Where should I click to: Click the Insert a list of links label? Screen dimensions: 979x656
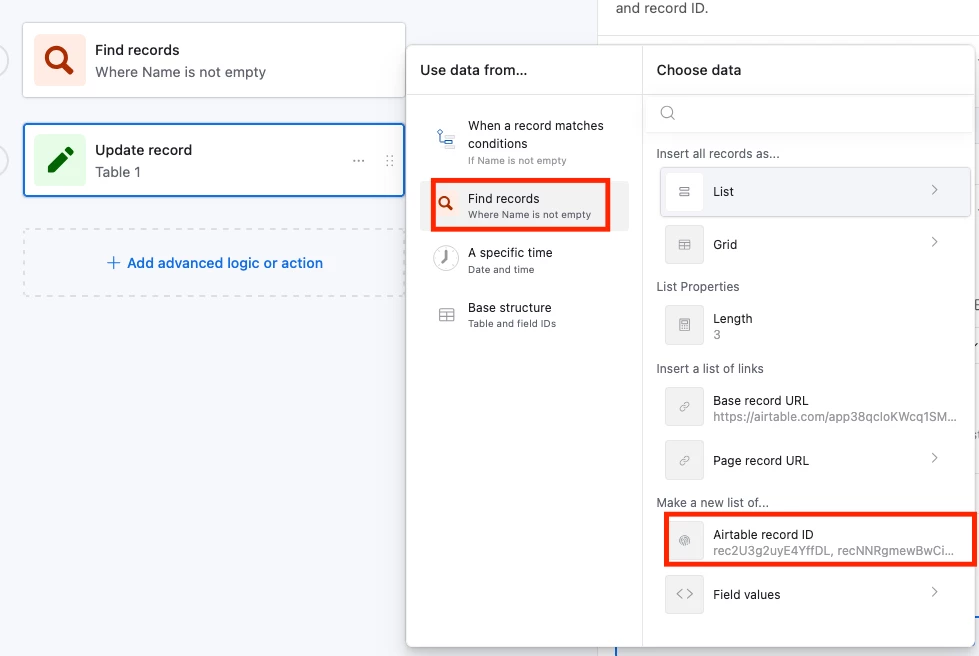pyautogui.click(x=709, y=368)
